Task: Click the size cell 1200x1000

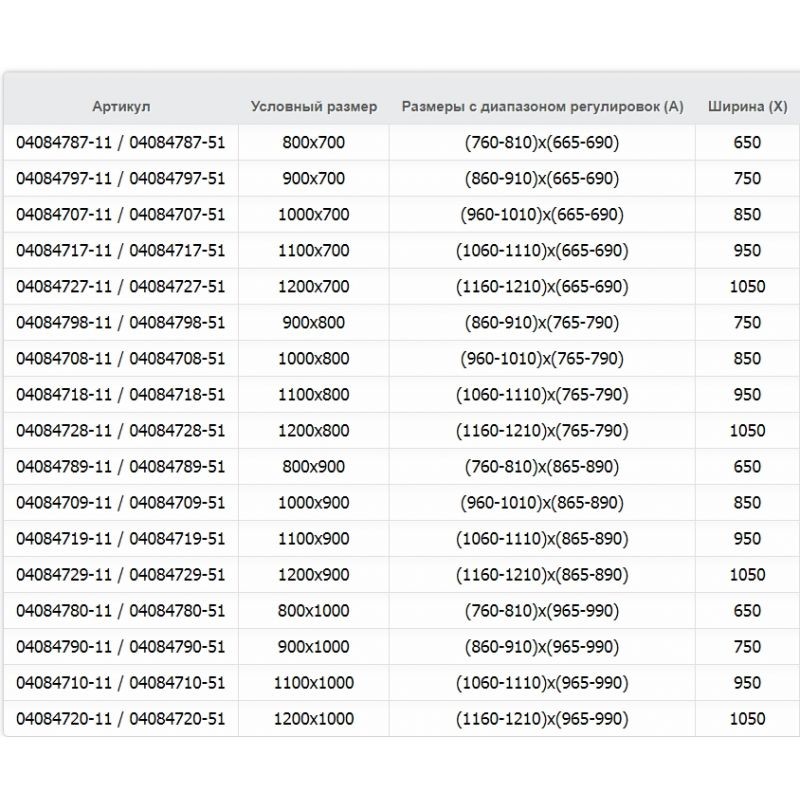Action: click(314, 719)
